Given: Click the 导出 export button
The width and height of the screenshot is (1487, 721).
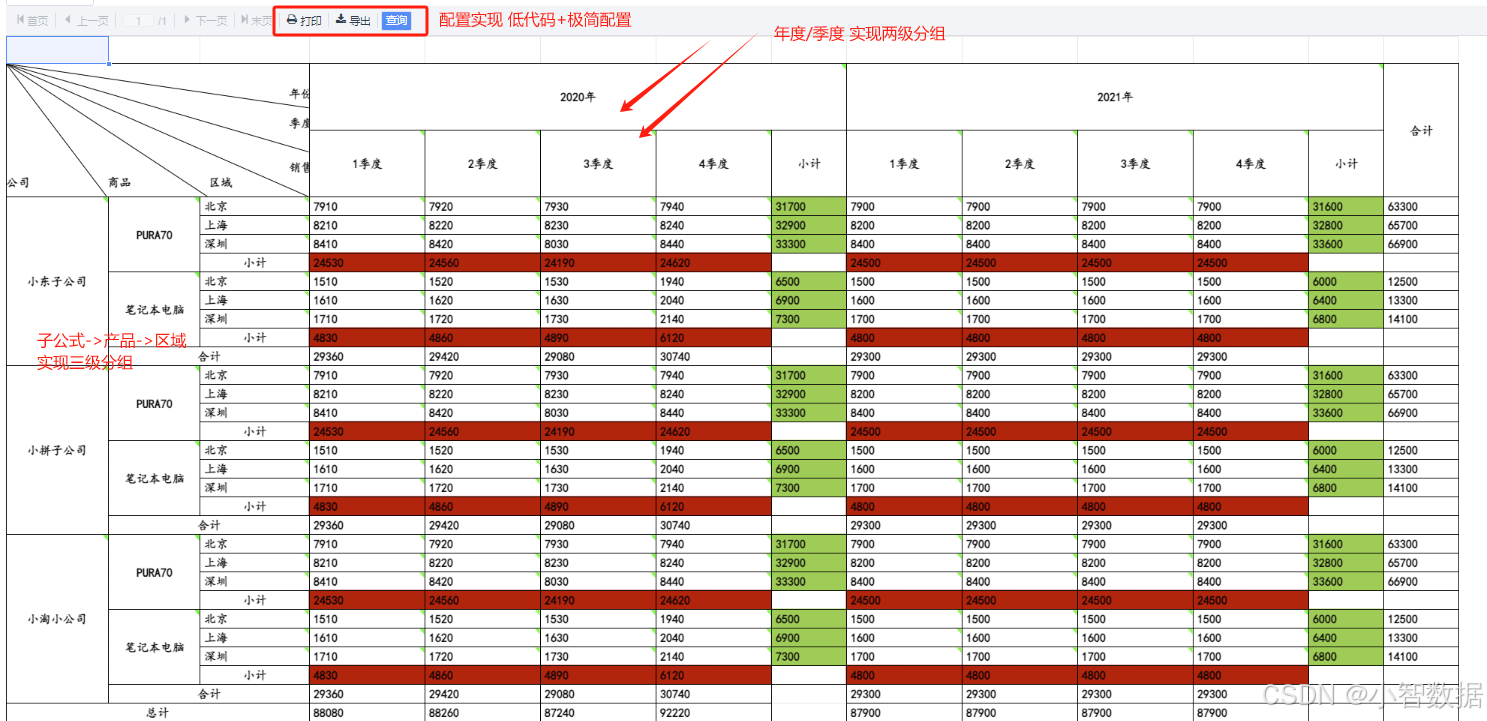Looking at the screenshot, I should pos(353,20).
